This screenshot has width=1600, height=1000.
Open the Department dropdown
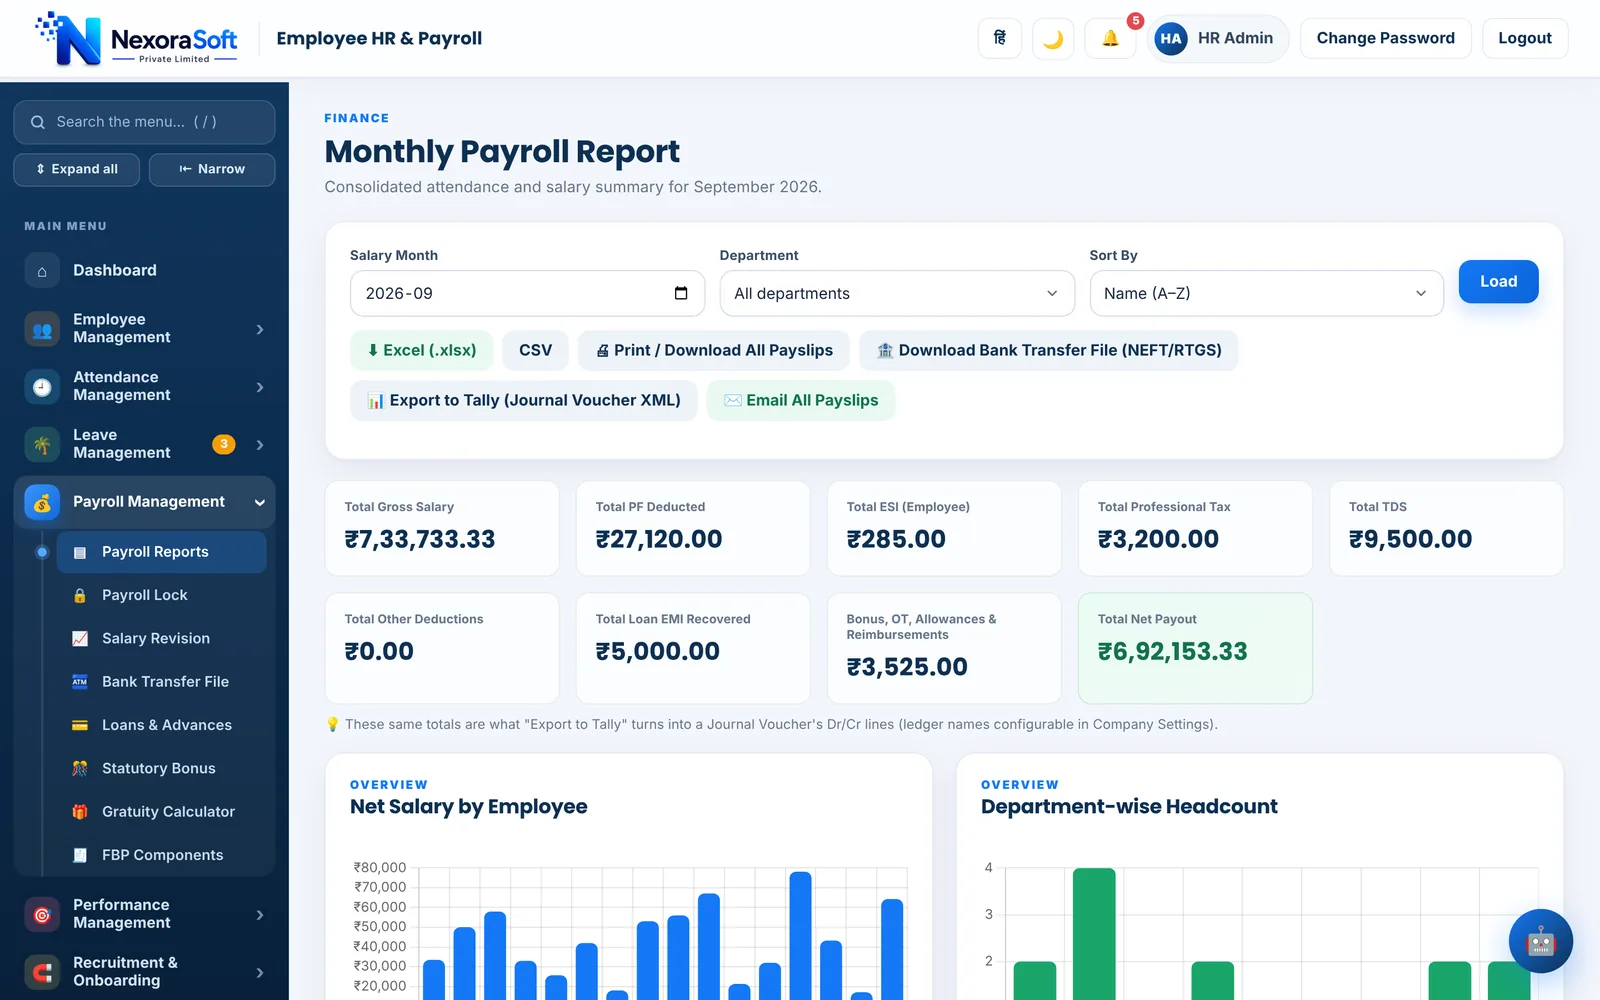click(x=897, y=293)
